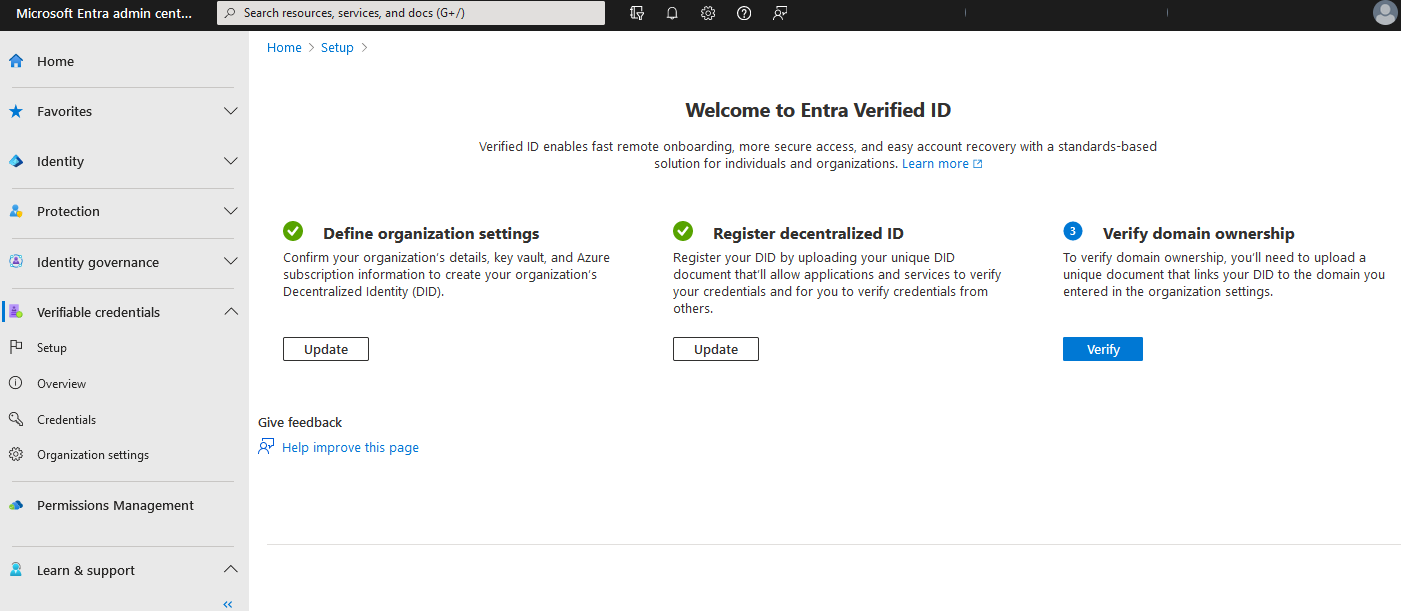This screenshot has height=611, width=1401.
Task: Click the Home house icon in the sidebar
Action: coord(14,60)
